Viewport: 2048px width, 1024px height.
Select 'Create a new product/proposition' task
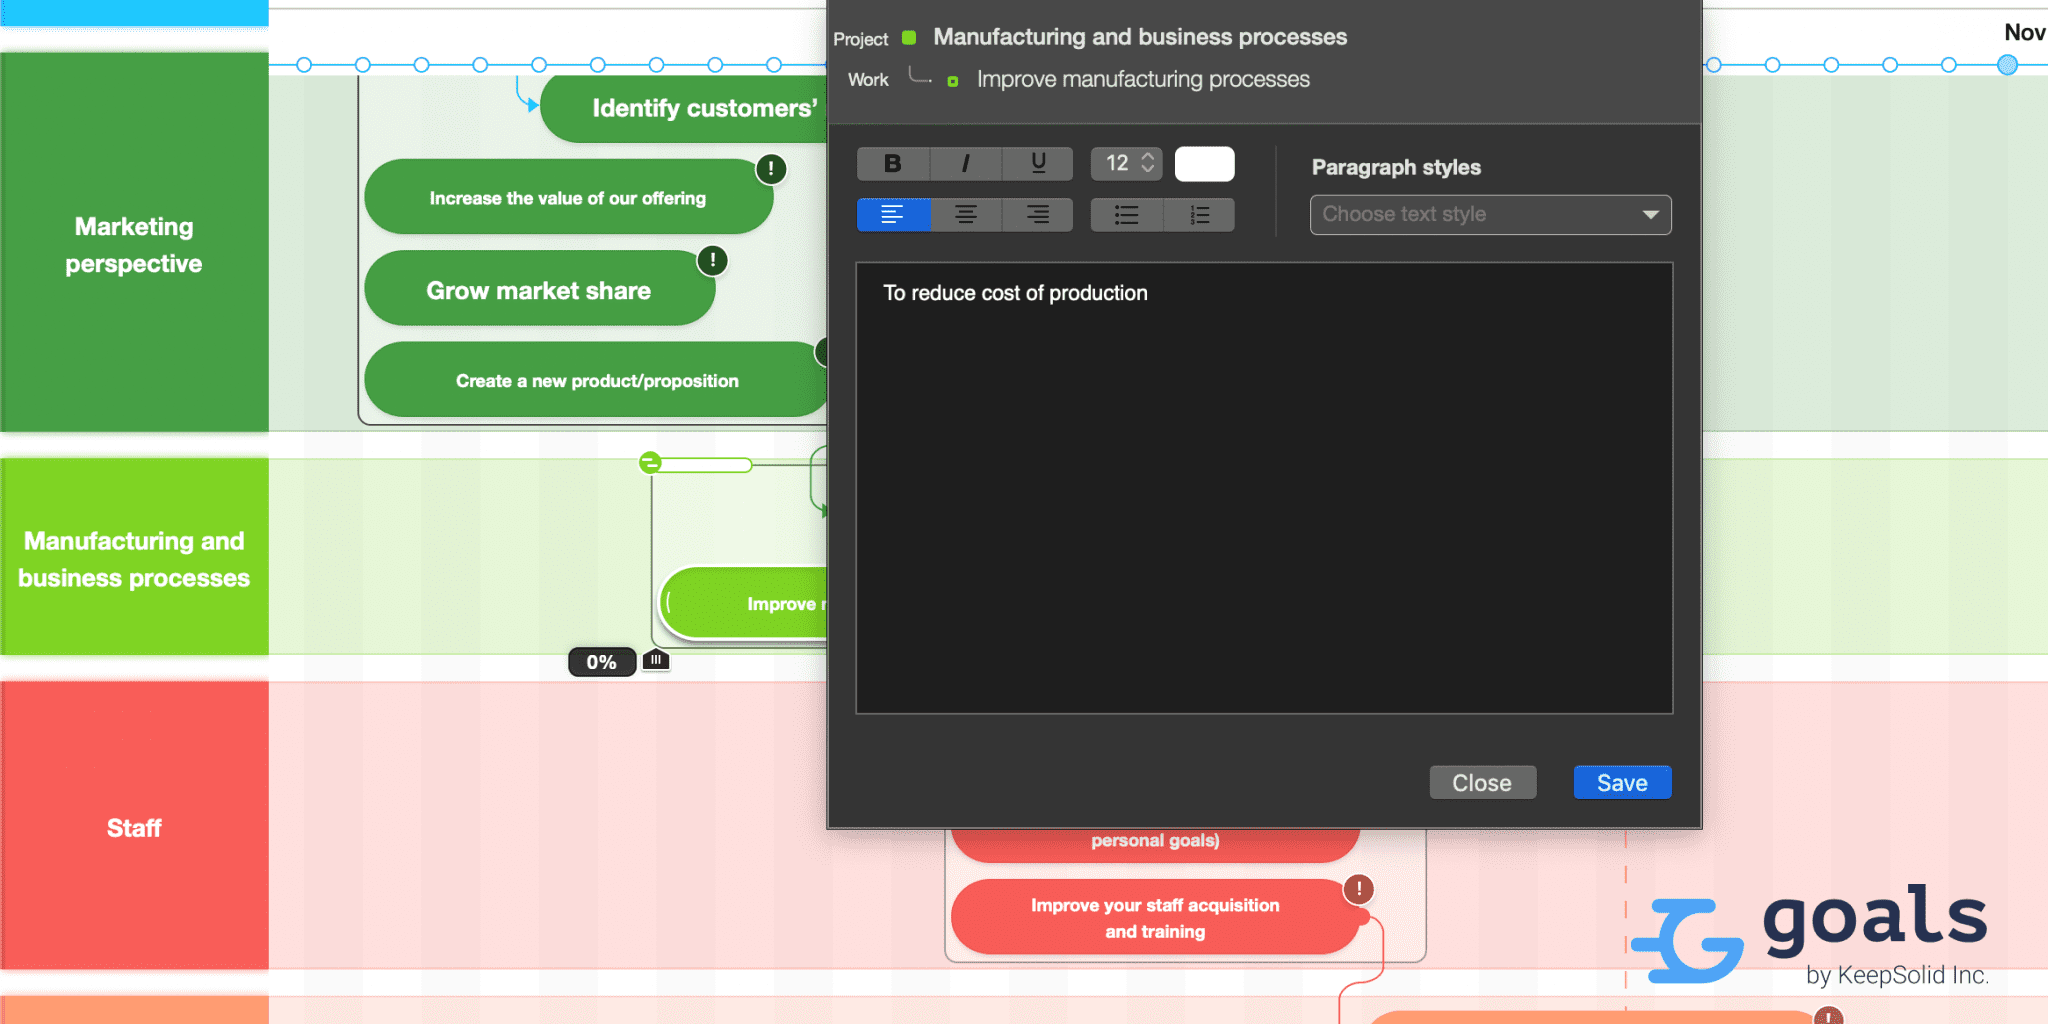[597, 380]
